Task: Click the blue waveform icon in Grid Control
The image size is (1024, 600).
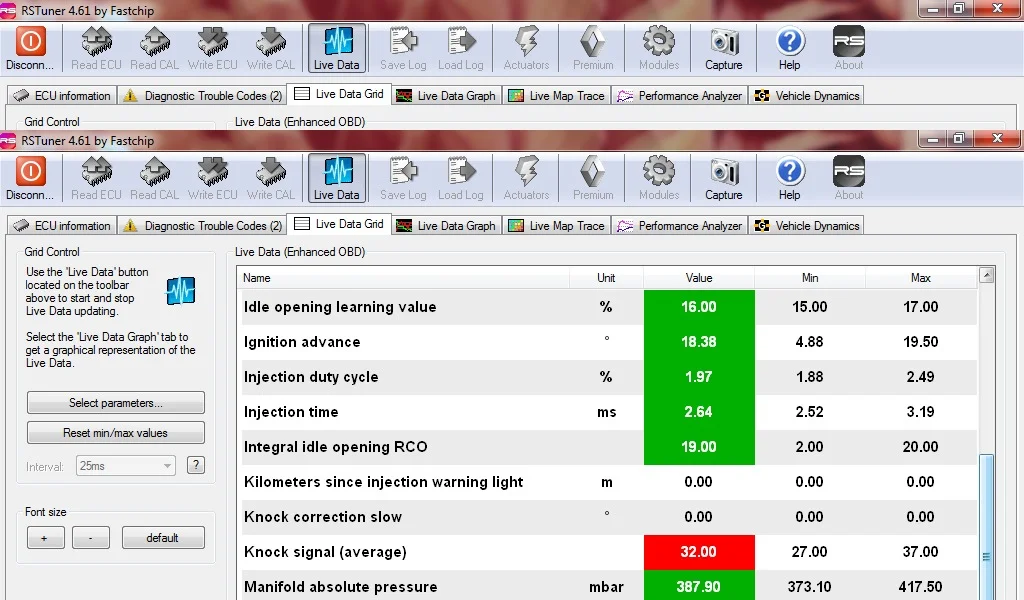Action: pos(181,291)
